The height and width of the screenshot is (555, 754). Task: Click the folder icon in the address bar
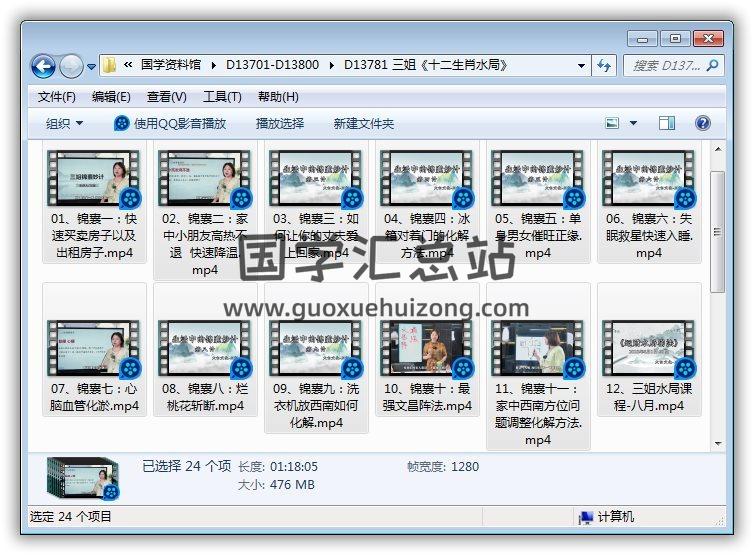pyautogui.click(x=110, y=65)
